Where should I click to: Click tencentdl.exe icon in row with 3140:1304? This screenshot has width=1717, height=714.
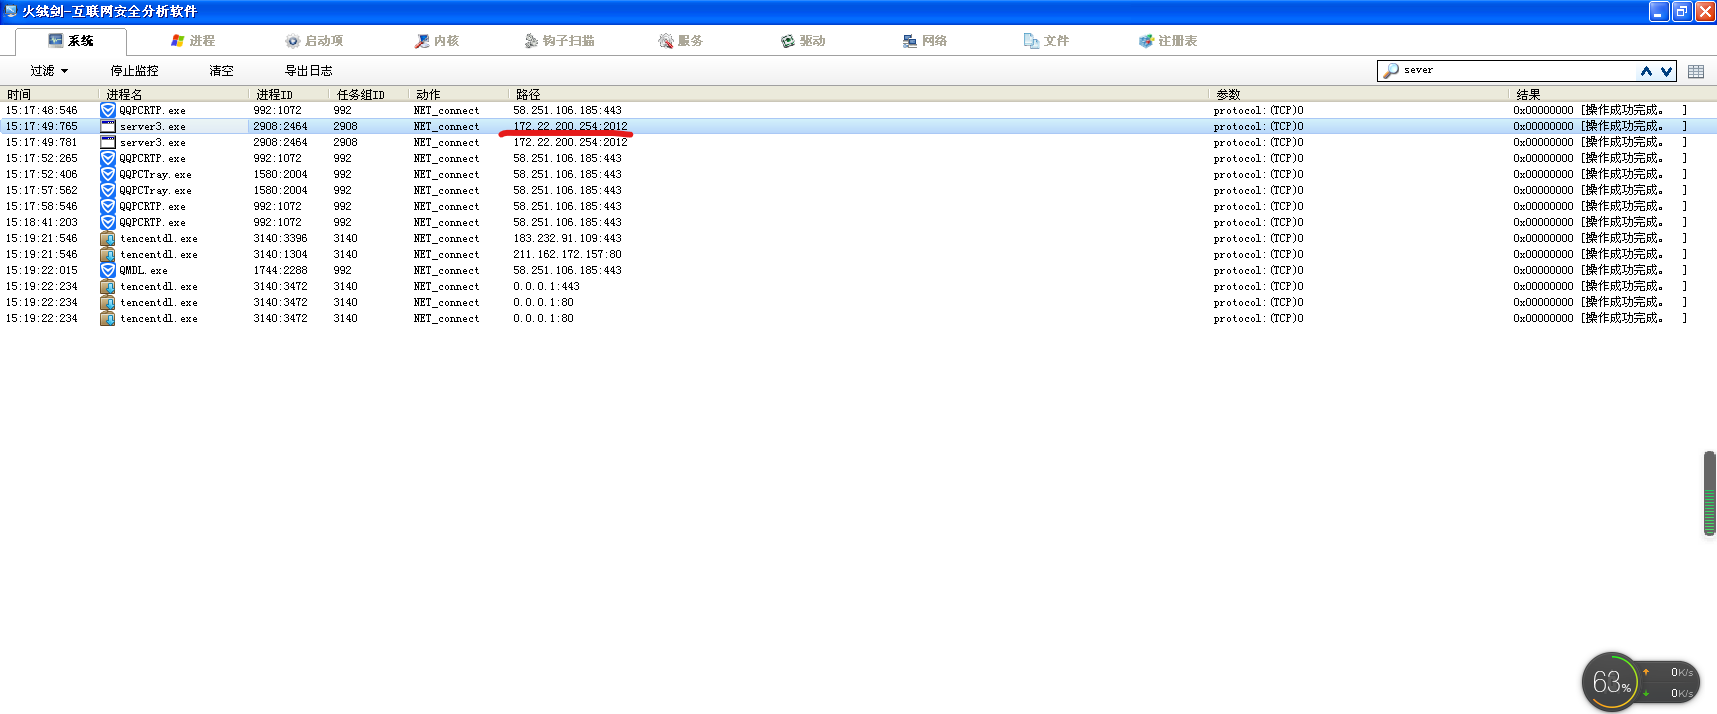pyautogui.click(x=108, y=254)
